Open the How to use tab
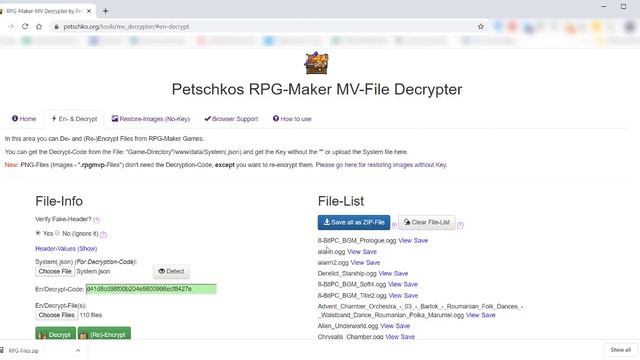The height and width of the screenshot is (360, 640). point(292,119)
